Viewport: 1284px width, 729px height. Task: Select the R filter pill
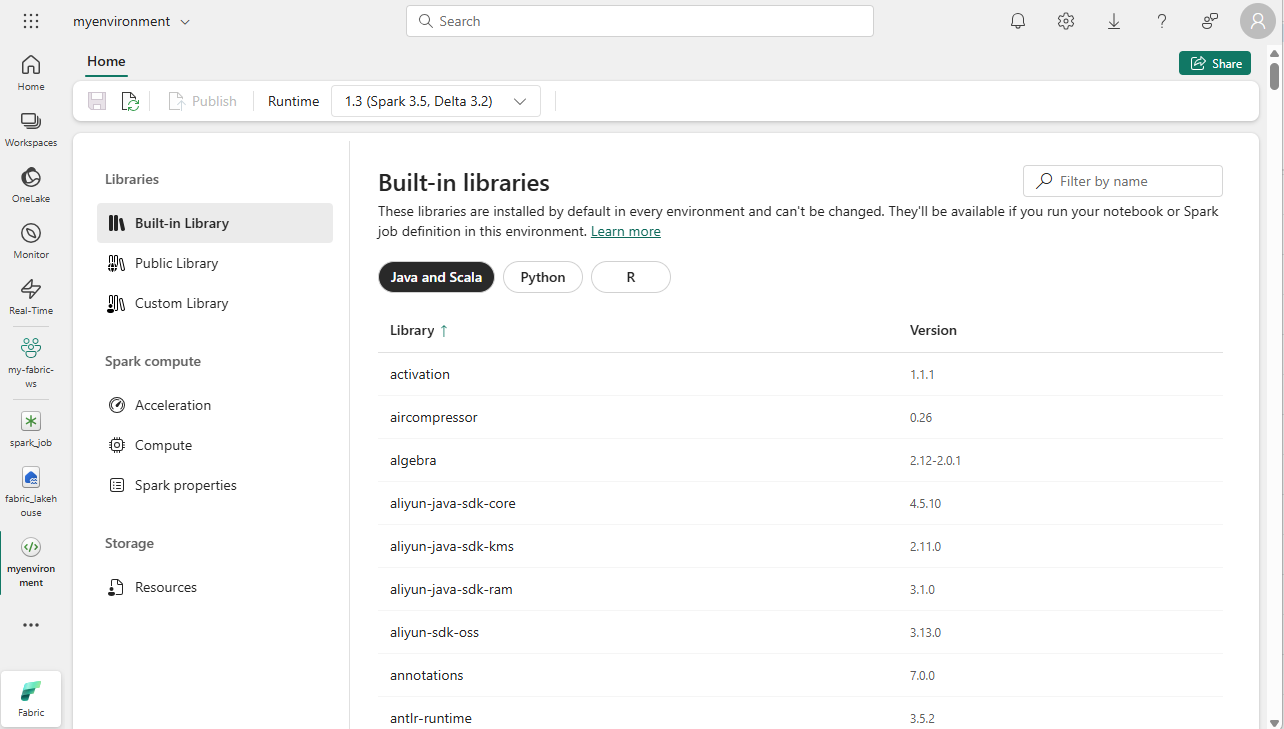pyautogui.click(x=631, y=277)
